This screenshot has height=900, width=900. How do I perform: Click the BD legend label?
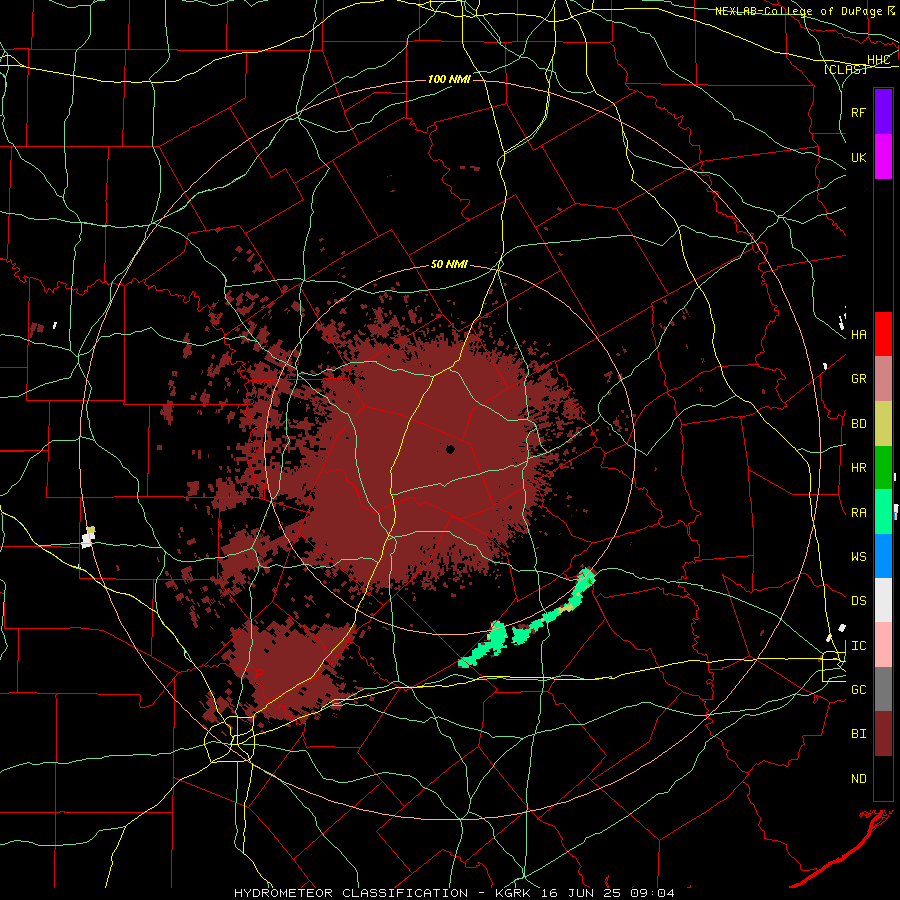[858, 424]
